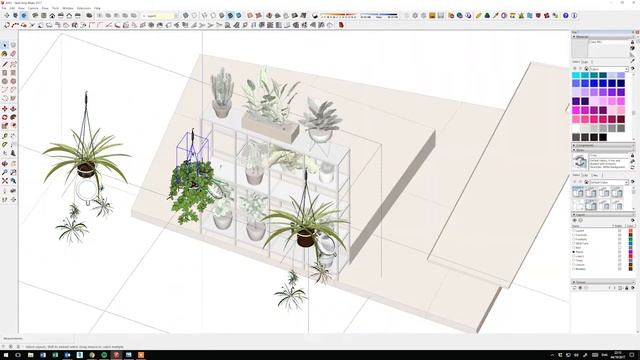
Task: Click the Zoom Extents tool
Action: pos(4,181)
